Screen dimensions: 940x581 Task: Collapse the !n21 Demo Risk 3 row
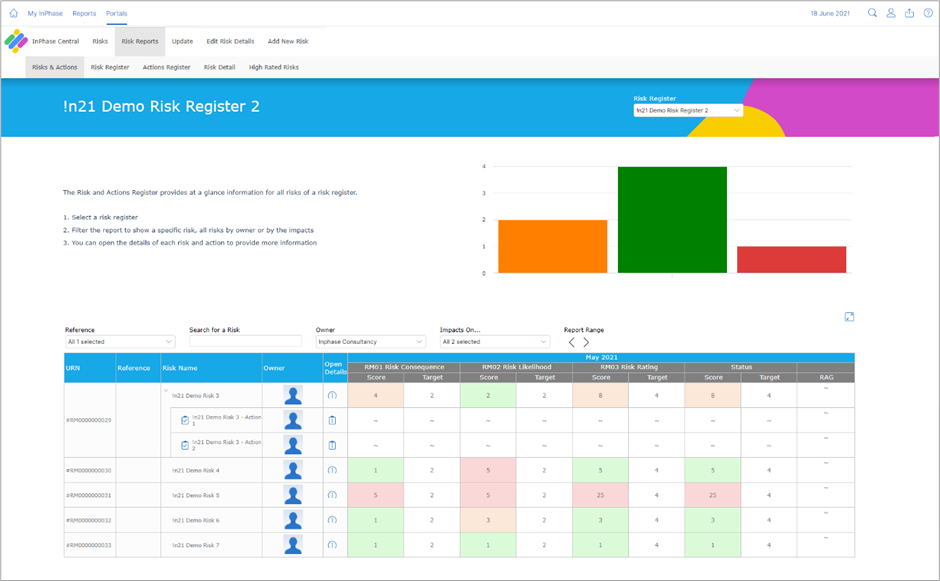point(166,390)
